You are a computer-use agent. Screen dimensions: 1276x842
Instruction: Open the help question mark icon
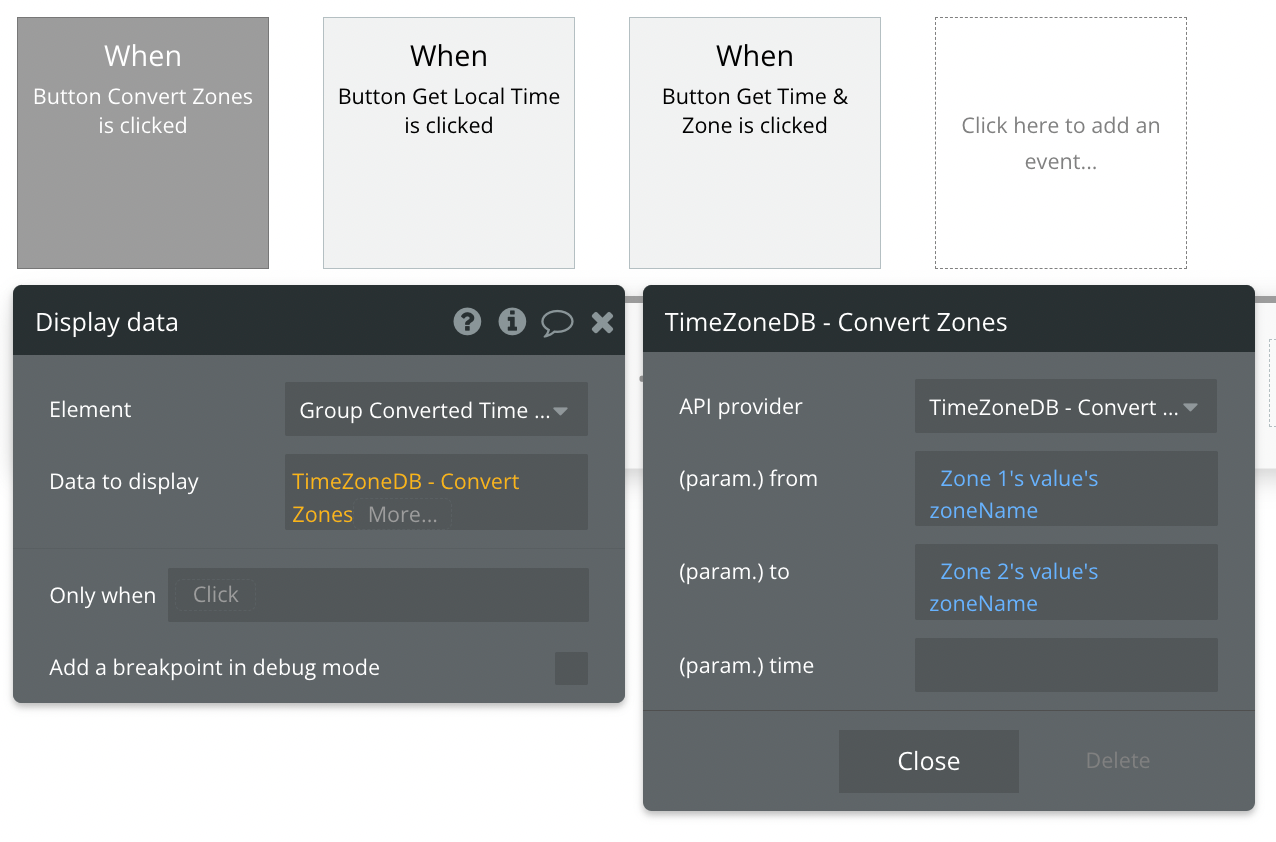click(467, 321)
